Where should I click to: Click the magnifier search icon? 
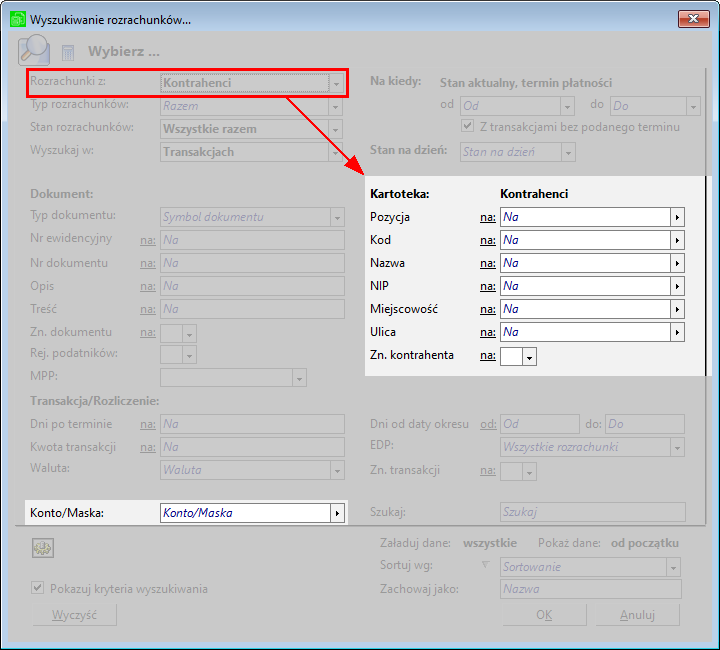(x=34, y=50)
